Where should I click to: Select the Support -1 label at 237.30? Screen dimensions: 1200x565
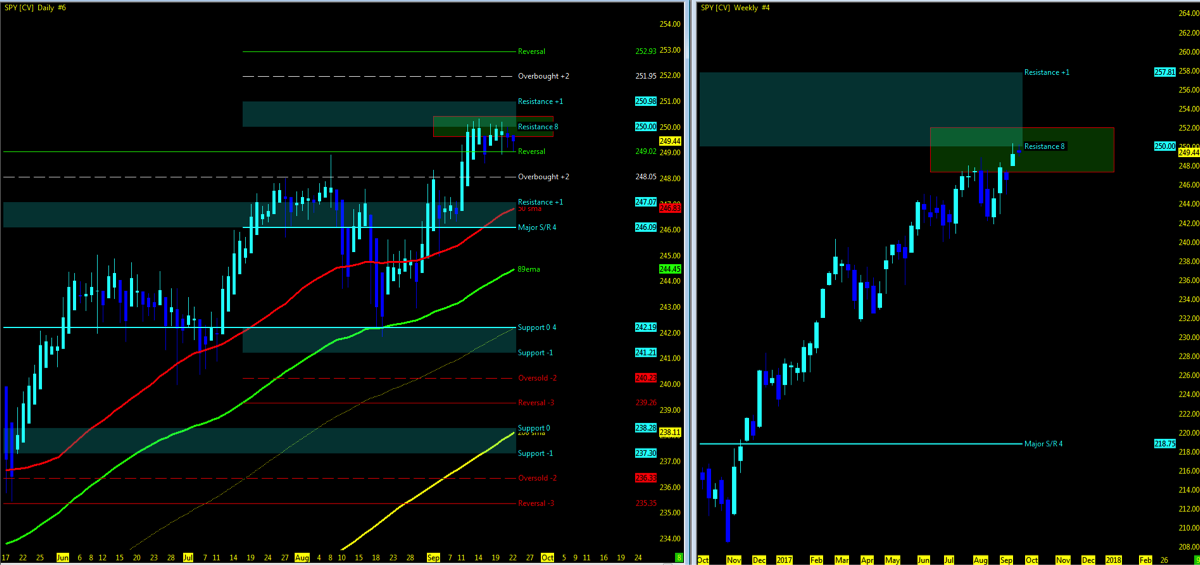[536, 453]
